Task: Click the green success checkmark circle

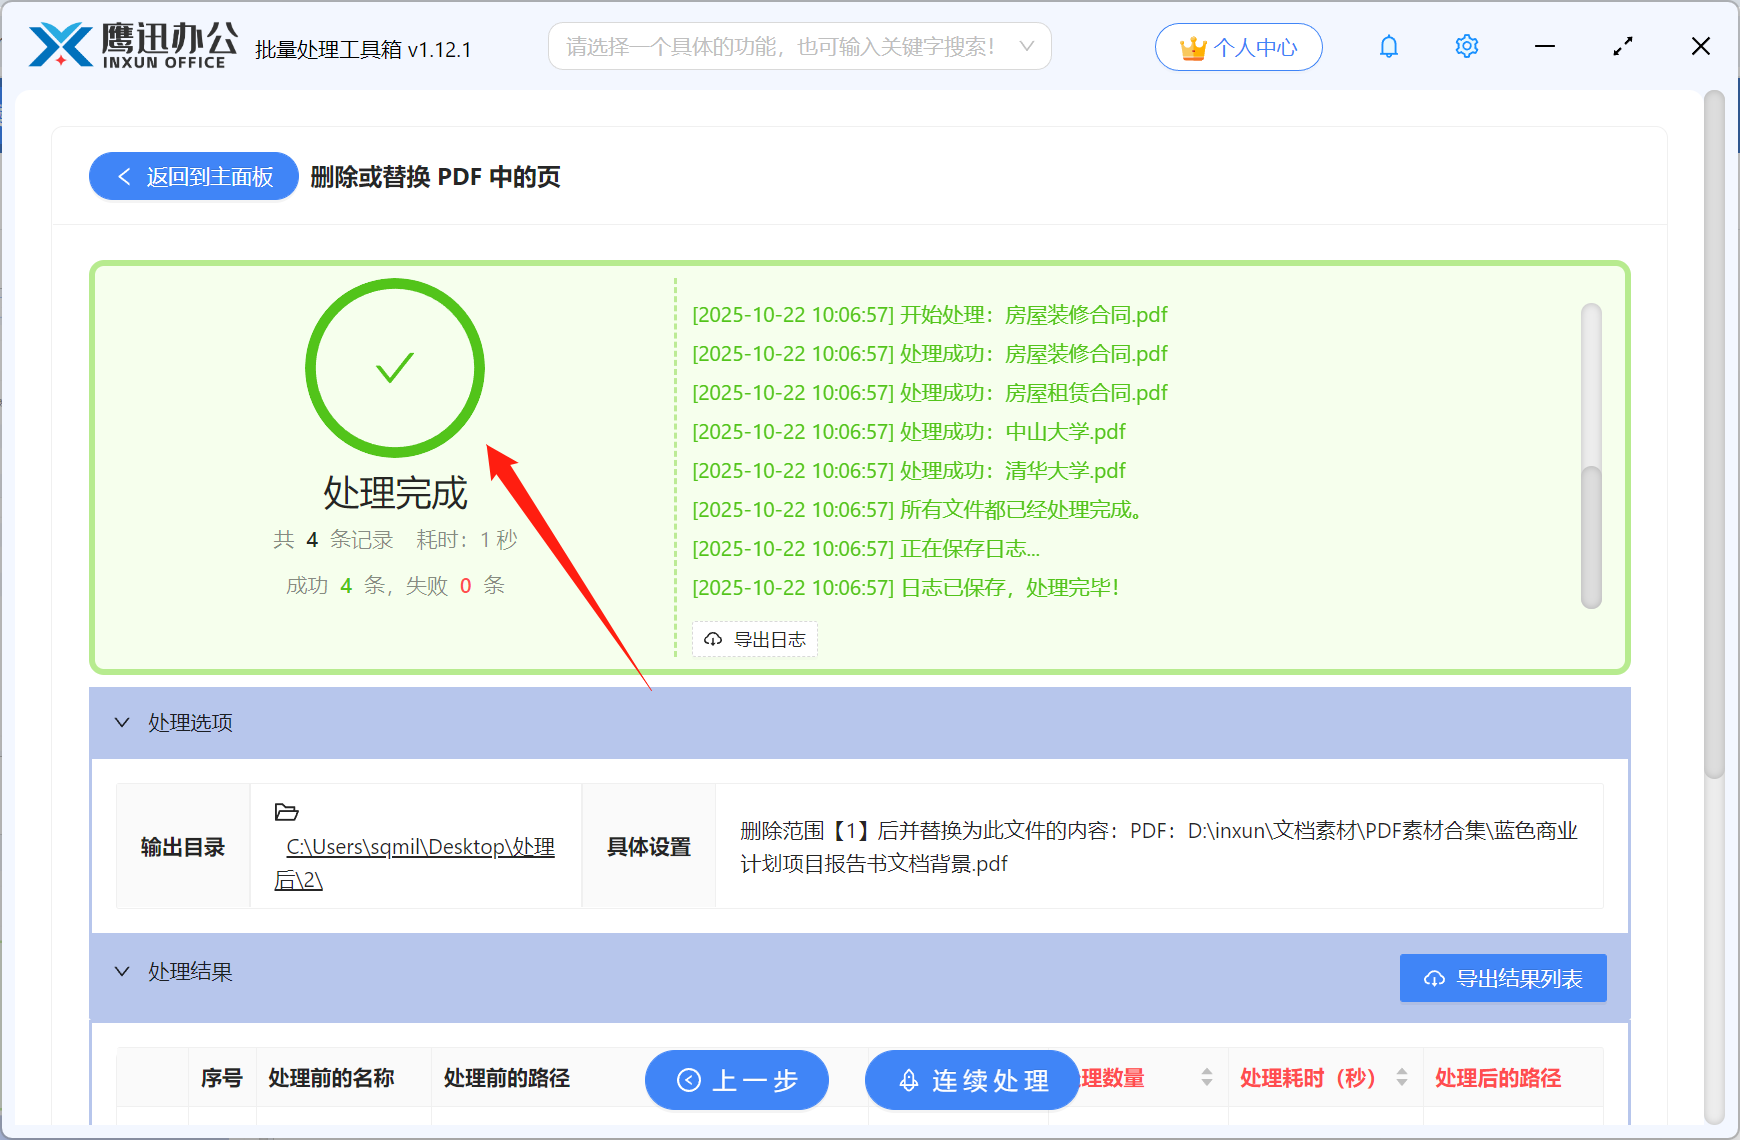Action: tap(395, 368)
